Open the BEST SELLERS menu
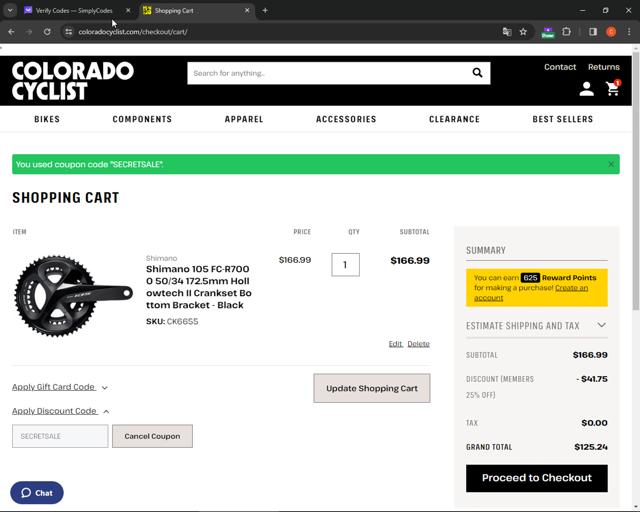 (x=562, y=119)
